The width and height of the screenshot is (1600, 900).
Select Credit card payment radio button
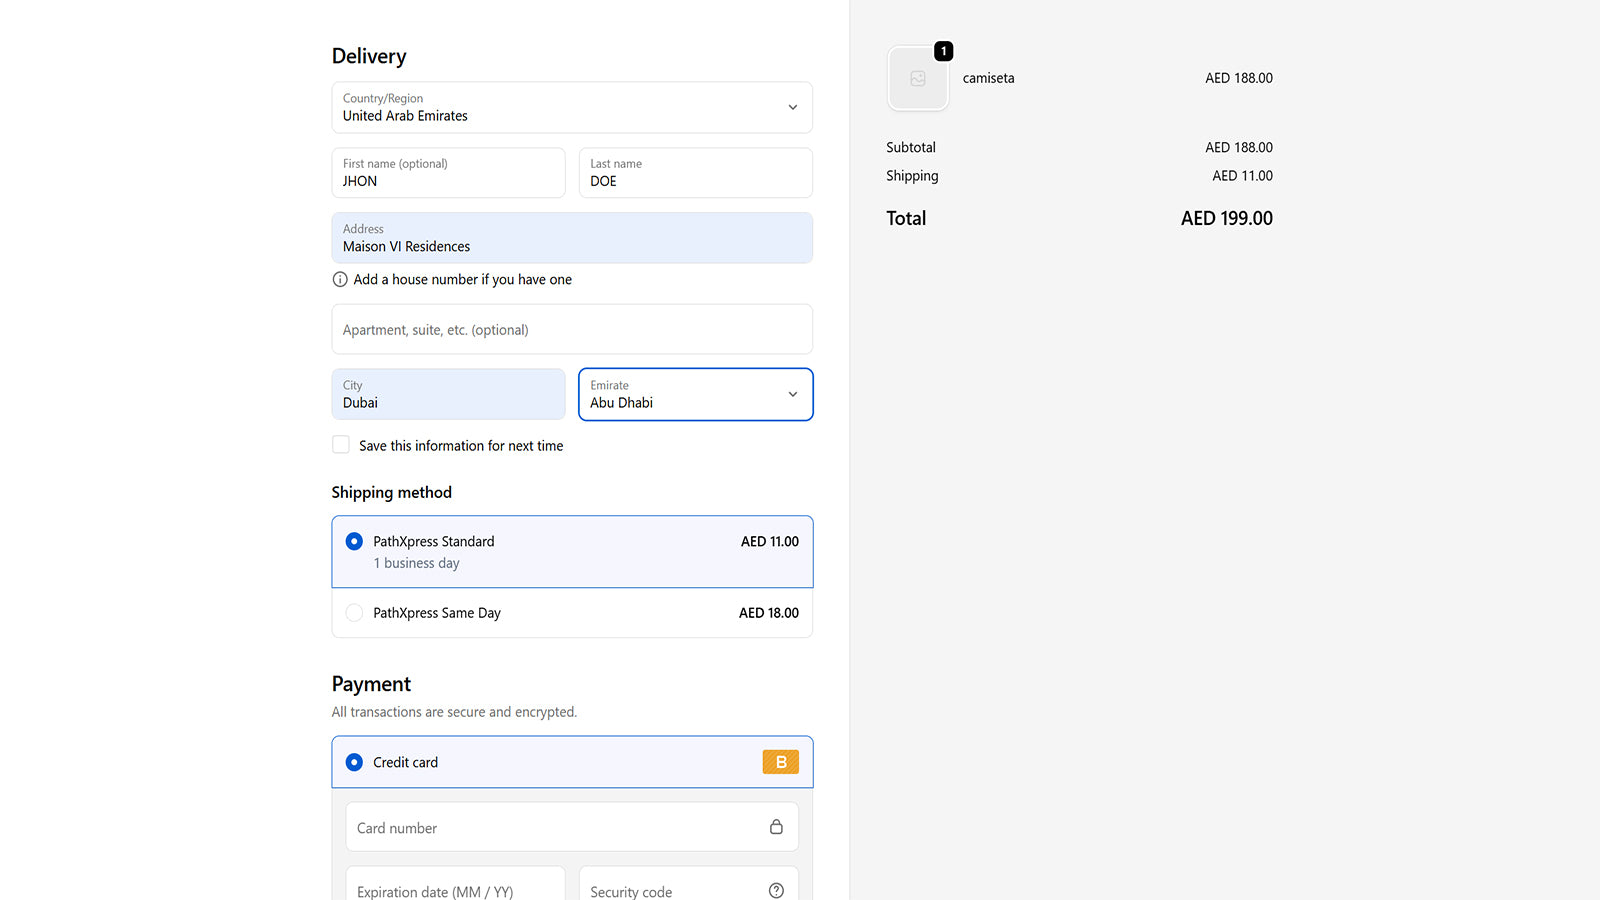pos(354,762)
